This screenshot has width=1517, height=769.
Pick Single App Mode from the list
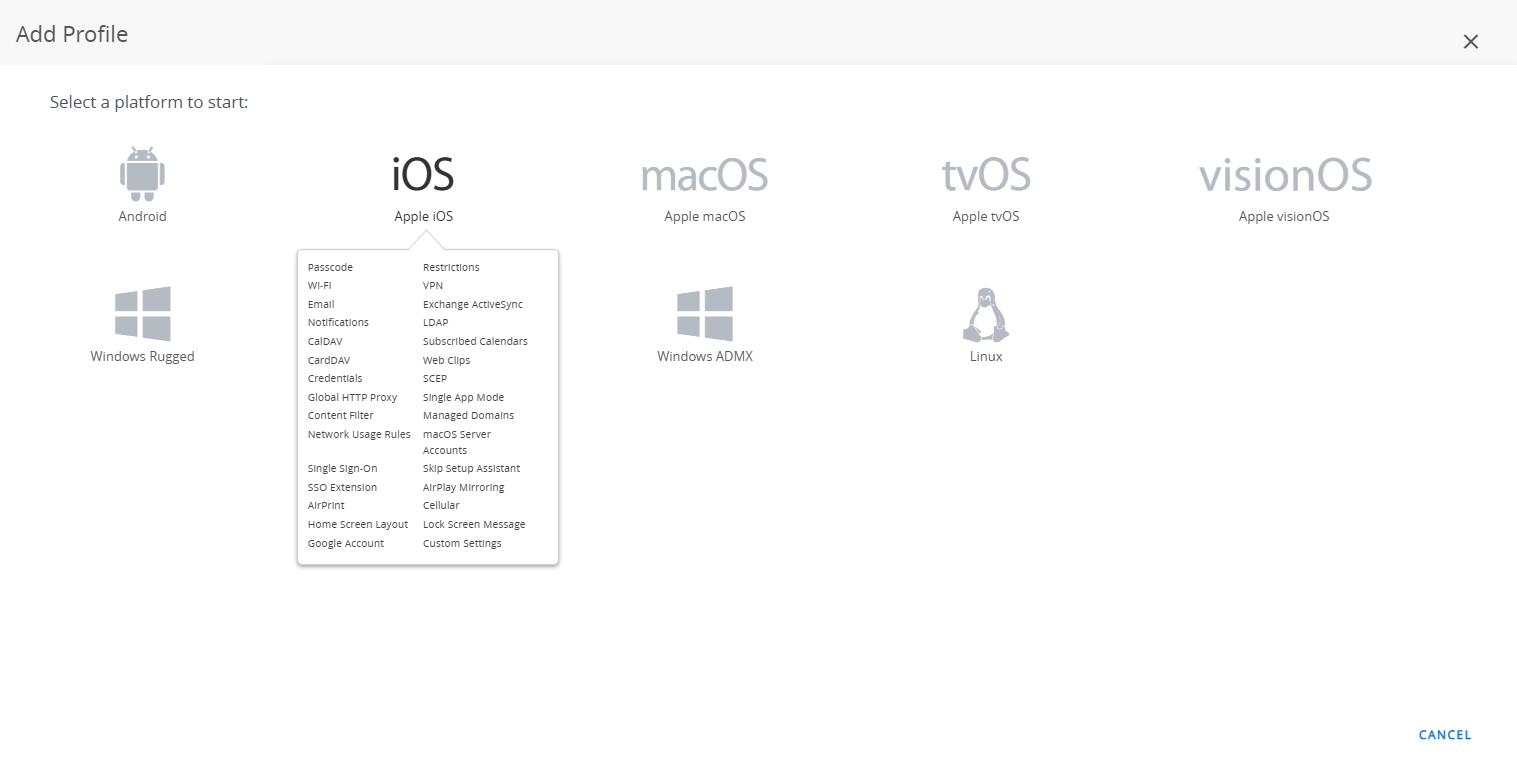point(463,397)
